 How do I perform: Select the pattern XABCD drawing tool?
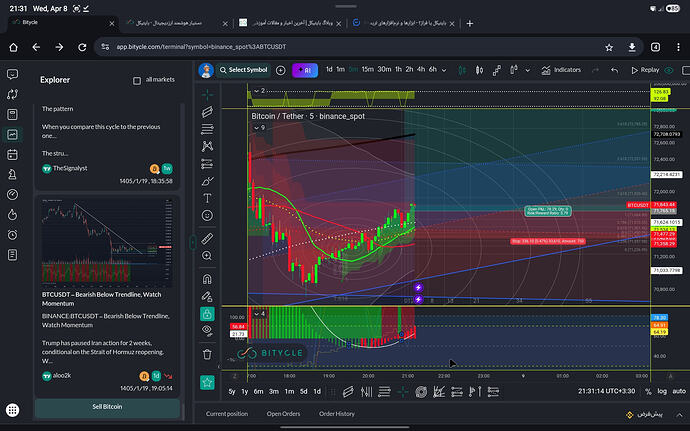click(x=207, y=146)
